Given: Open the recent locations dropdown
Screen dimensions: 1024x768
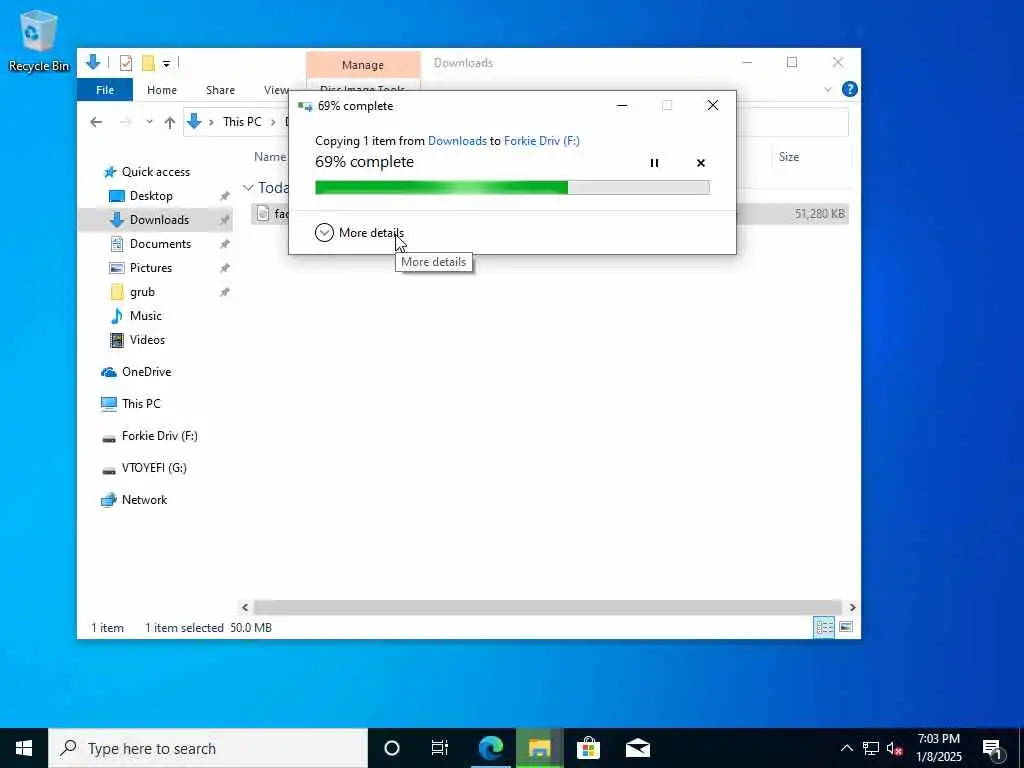Looking at the screenshot, I should click(150, 122).
